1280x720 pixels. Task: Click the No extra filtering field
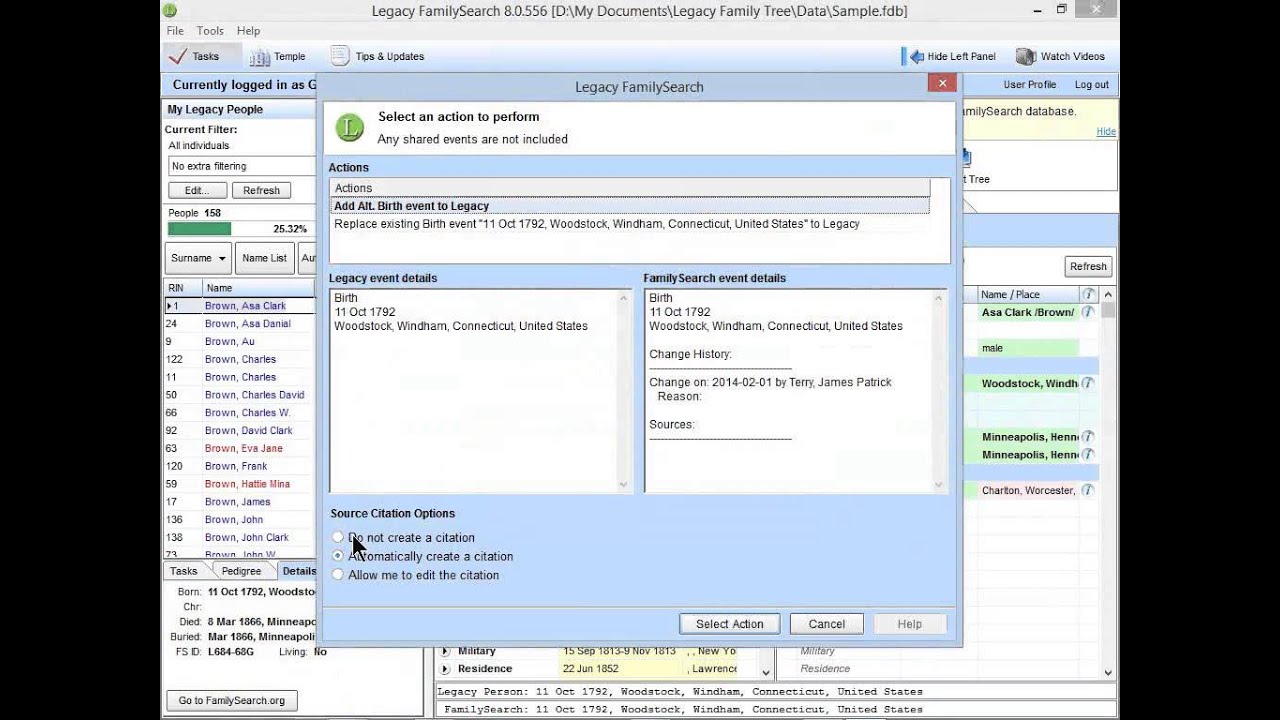point(241,166)
